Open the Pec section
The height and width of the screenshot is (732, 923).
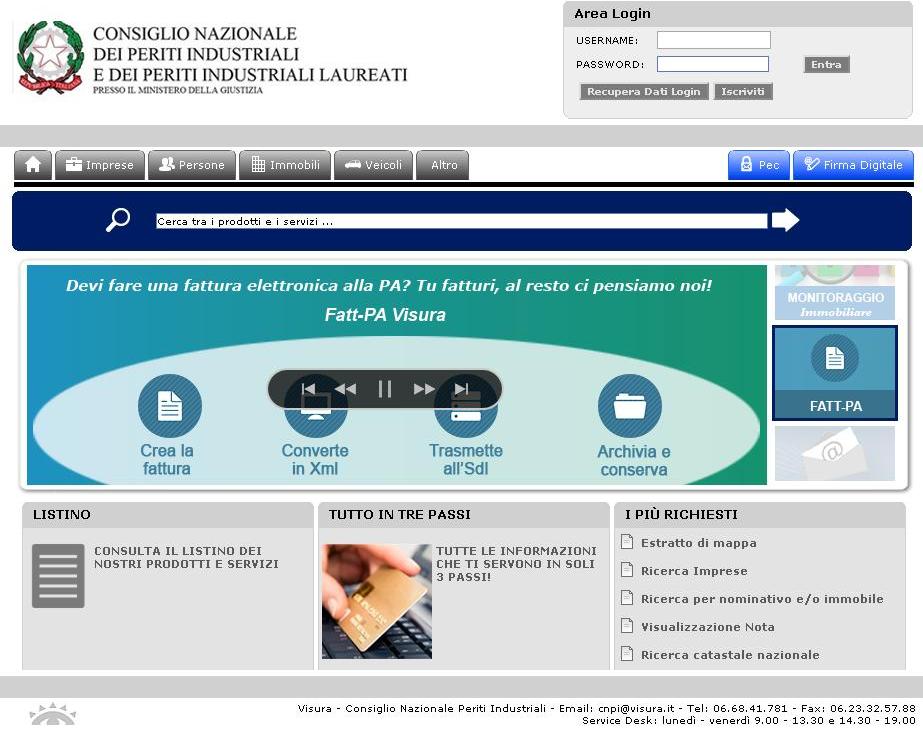[759, 165]
